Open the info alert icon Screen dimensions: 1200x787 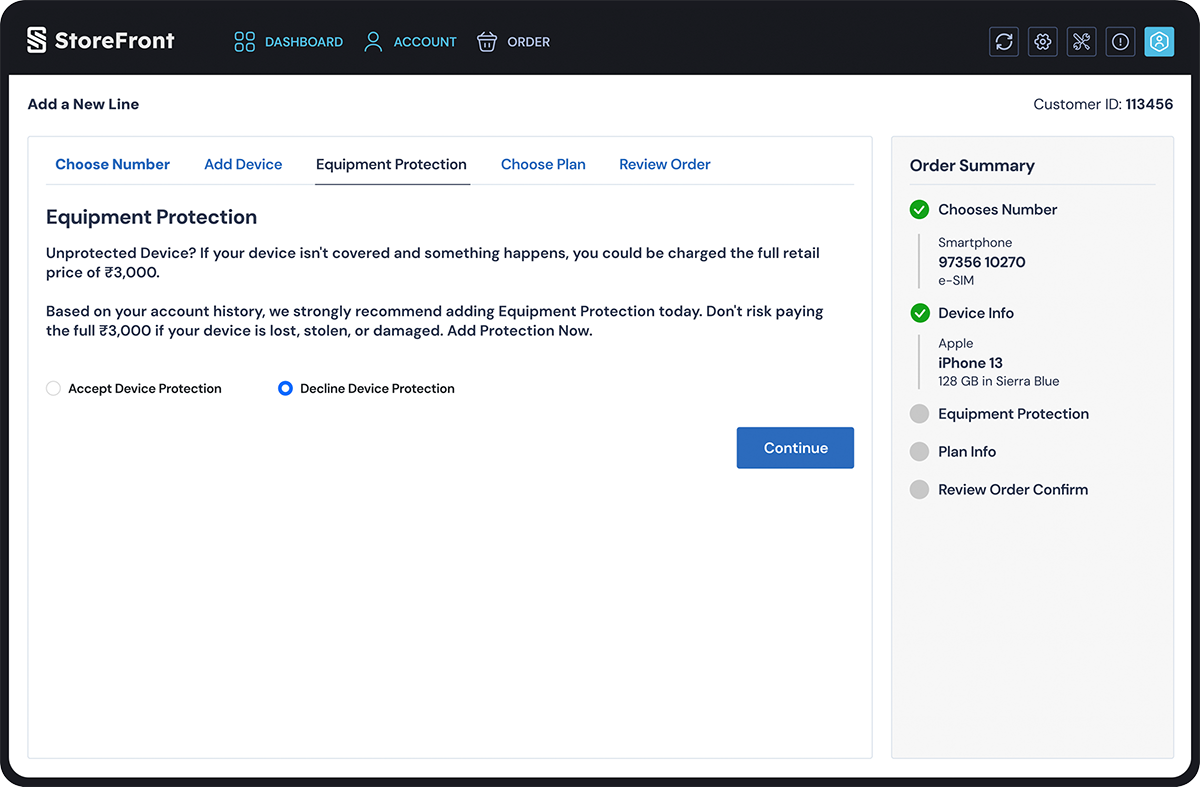point(1120,42)
